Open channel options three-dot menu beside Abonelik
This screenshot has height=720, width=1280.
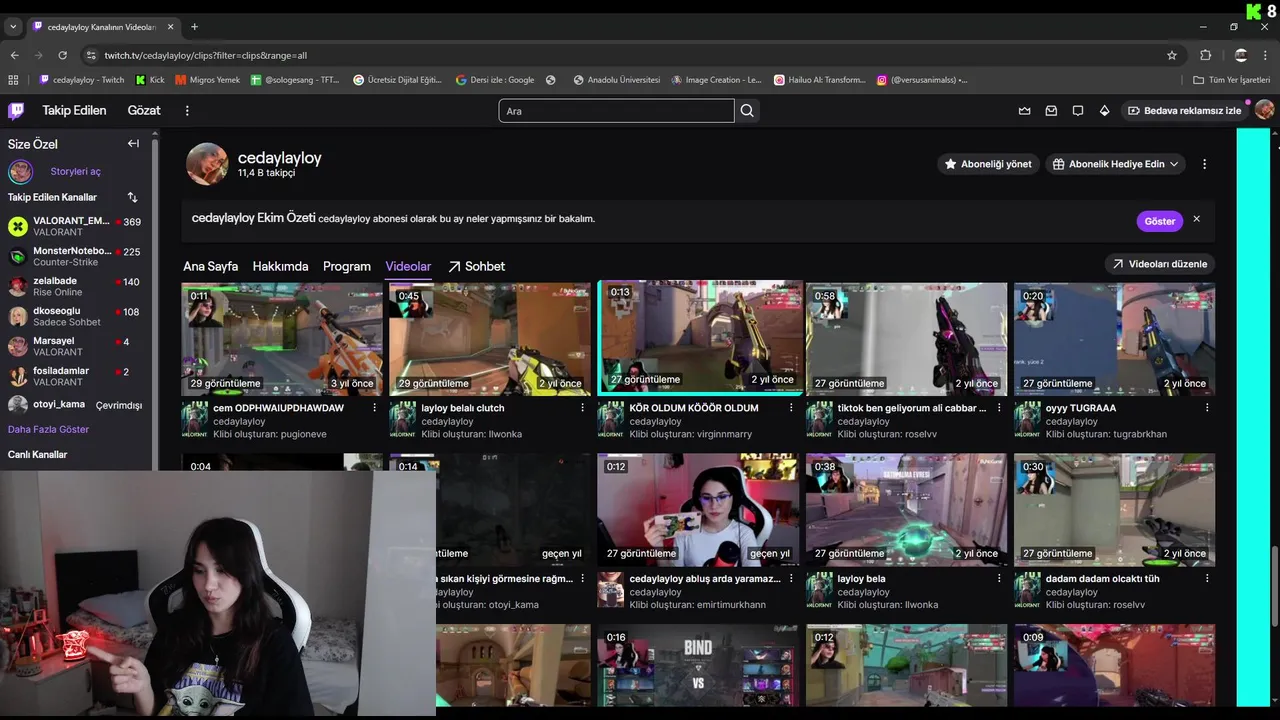[1204, 164]
